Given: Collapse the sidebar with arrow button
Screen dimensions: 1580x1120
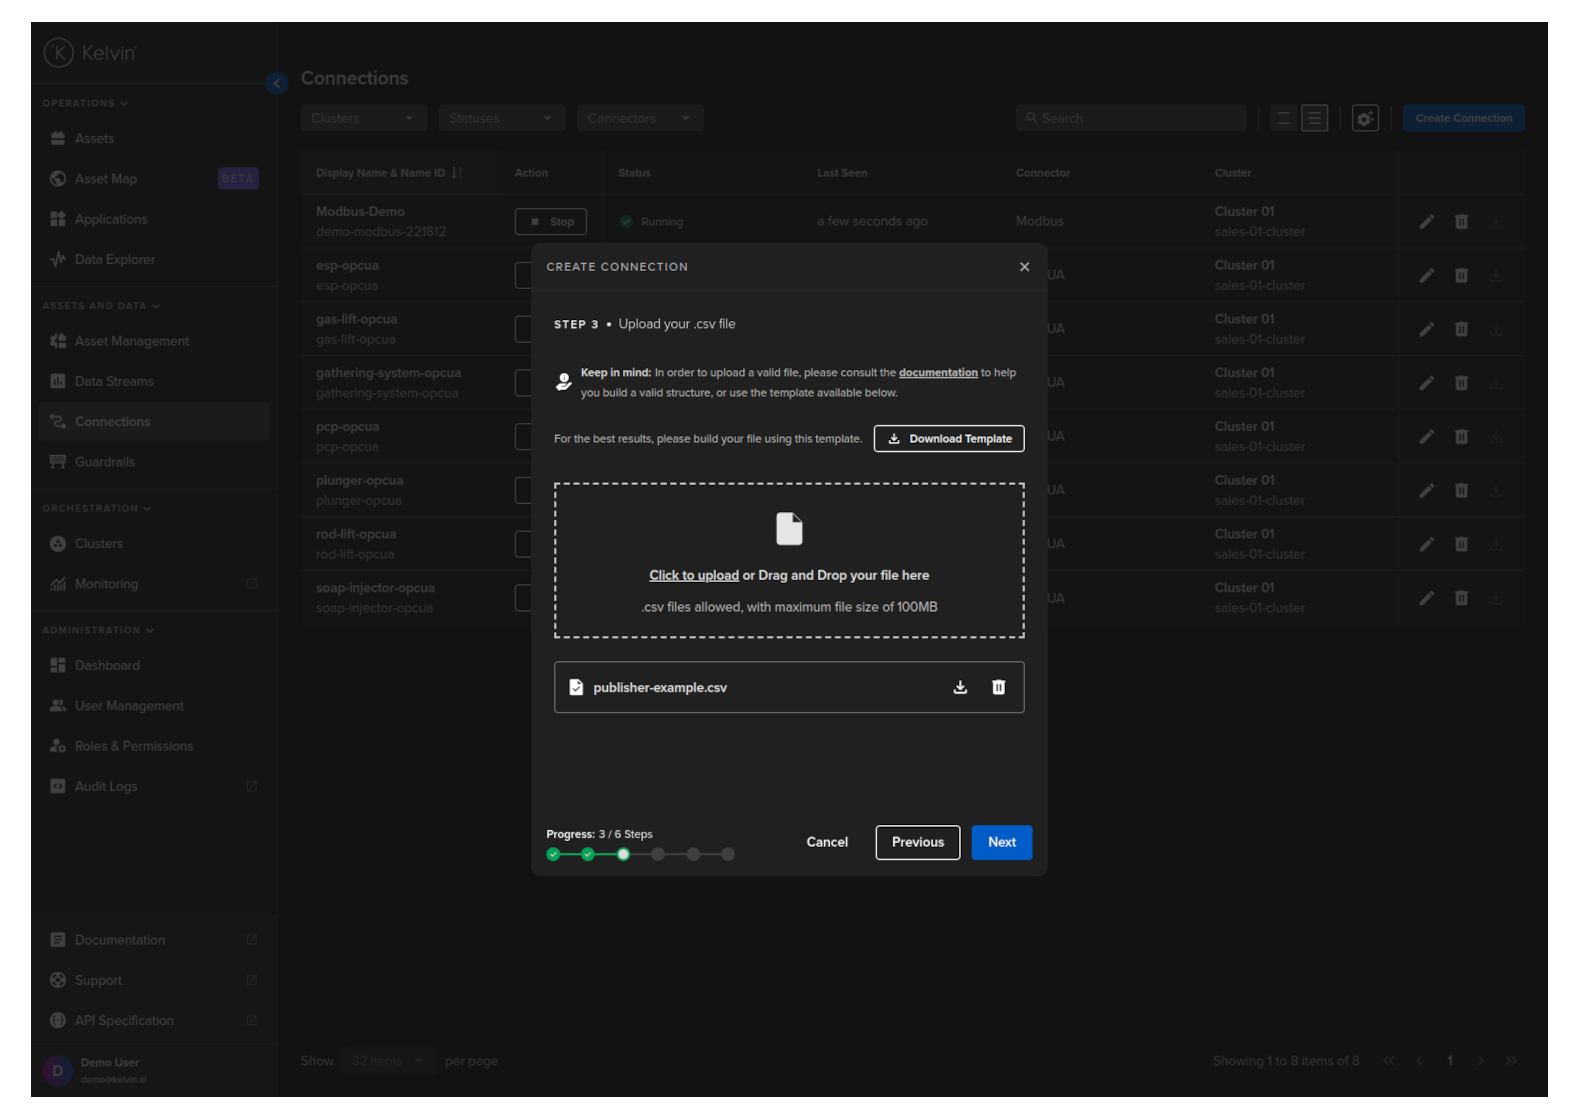Looking at the screenshot, I should pos(277,84).
